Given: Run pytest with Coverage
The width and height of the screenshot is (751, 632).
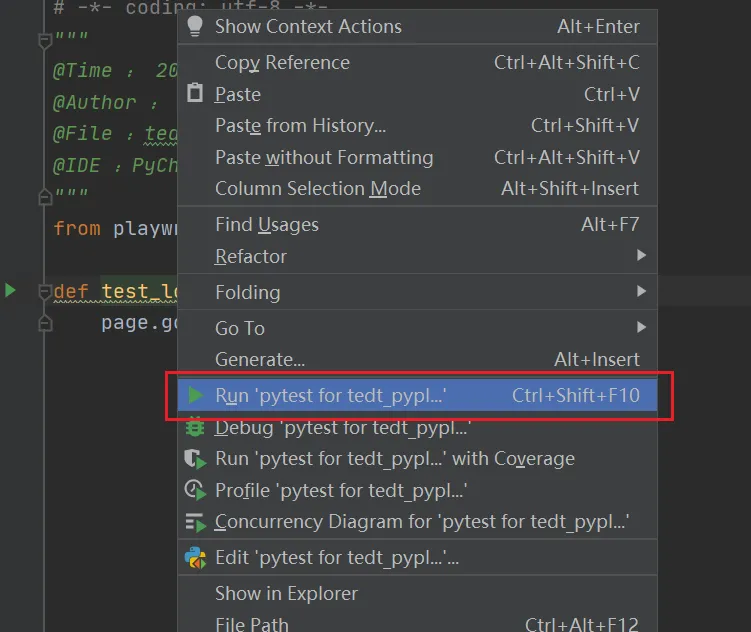Looking at the screenshot, I should 417,459.
